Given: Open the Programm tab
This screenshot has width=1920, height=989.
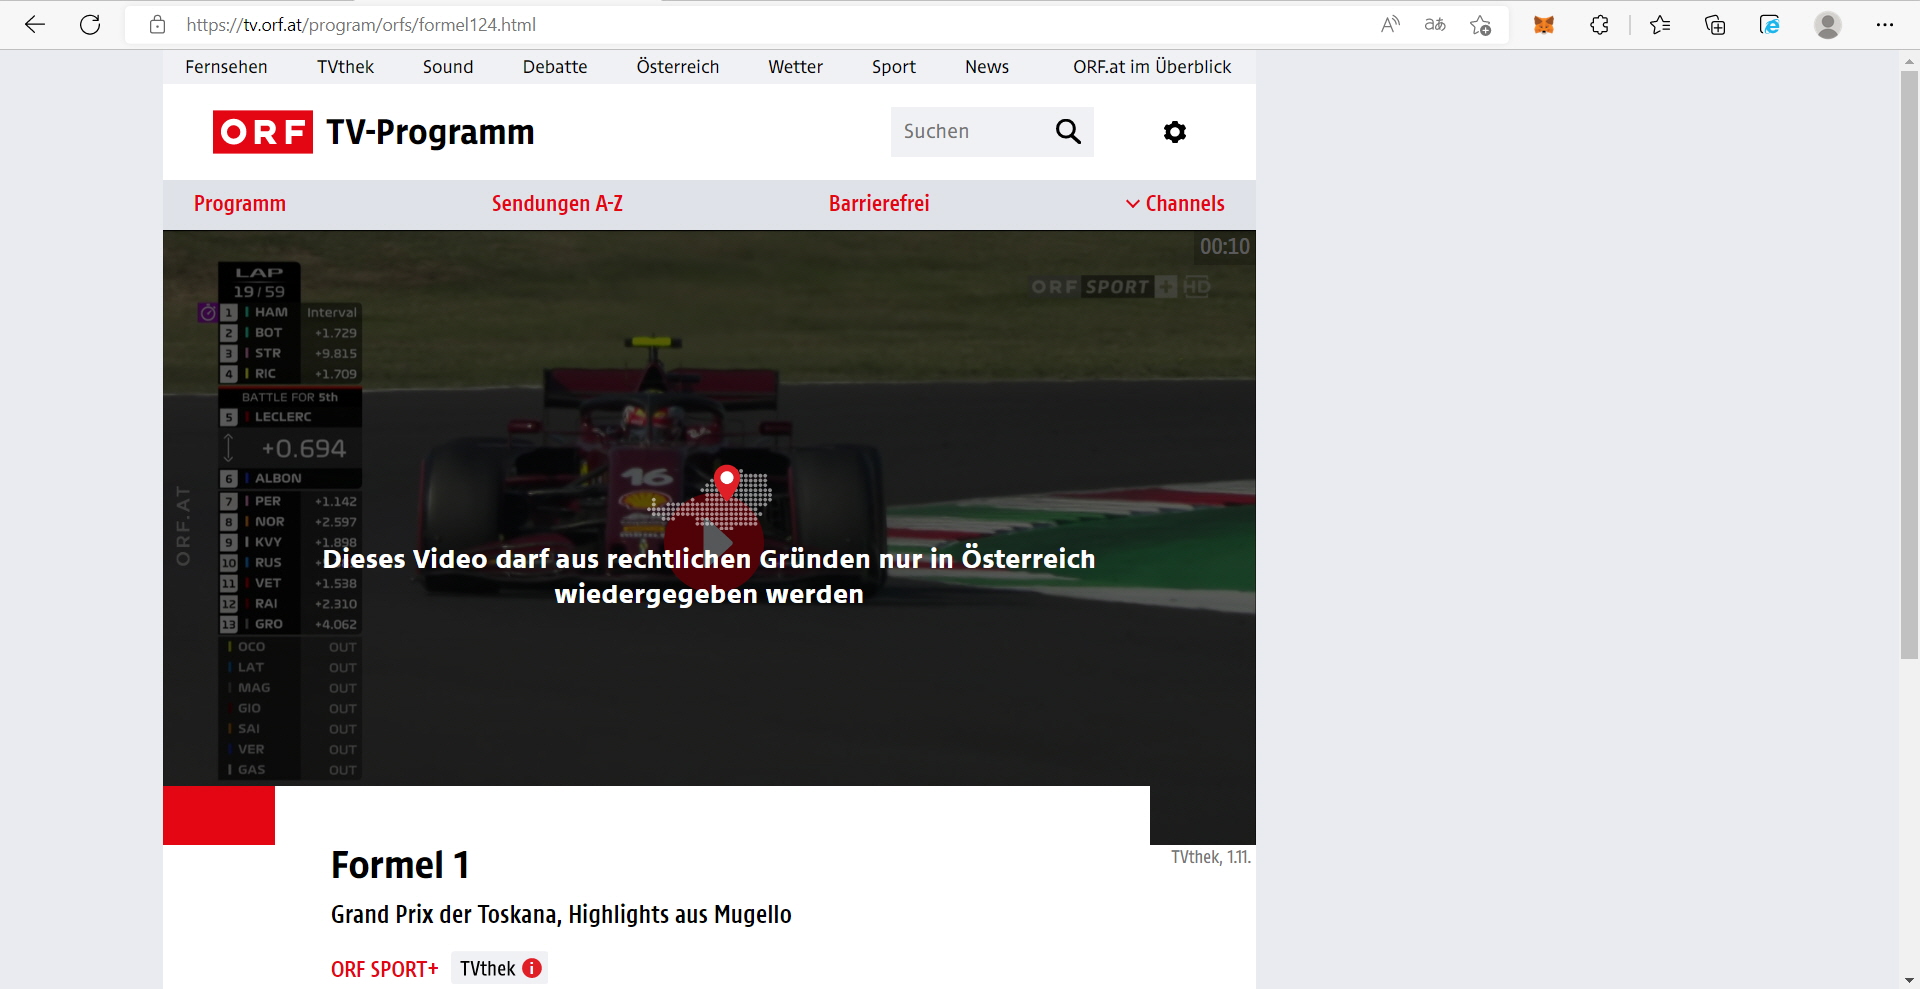Looking at the screenshot, I should tap(240, 204).
